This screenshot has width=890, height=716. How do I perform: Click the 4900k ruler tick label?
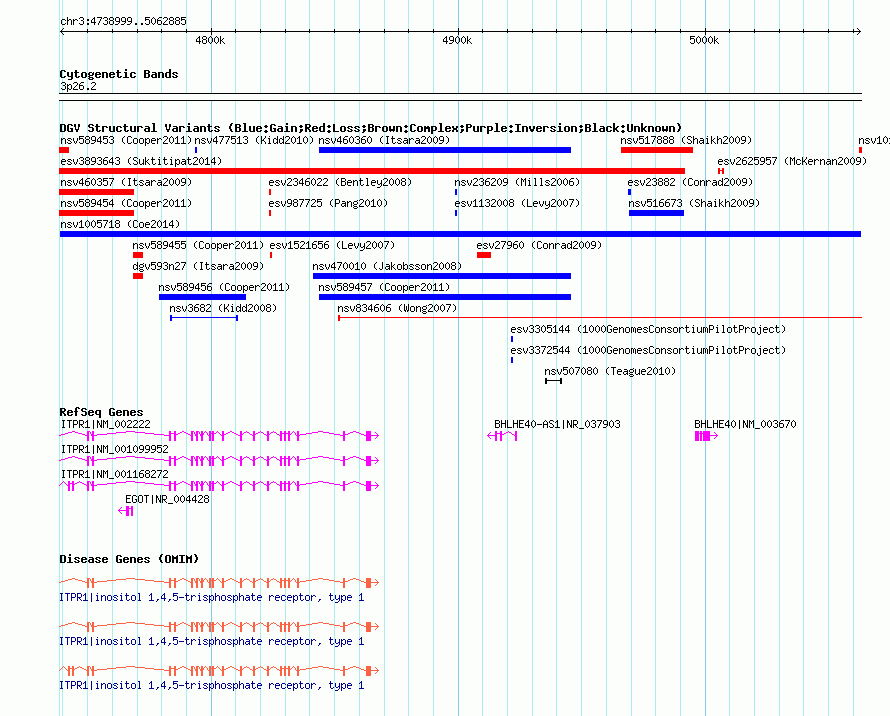click(x=457, y=40)
